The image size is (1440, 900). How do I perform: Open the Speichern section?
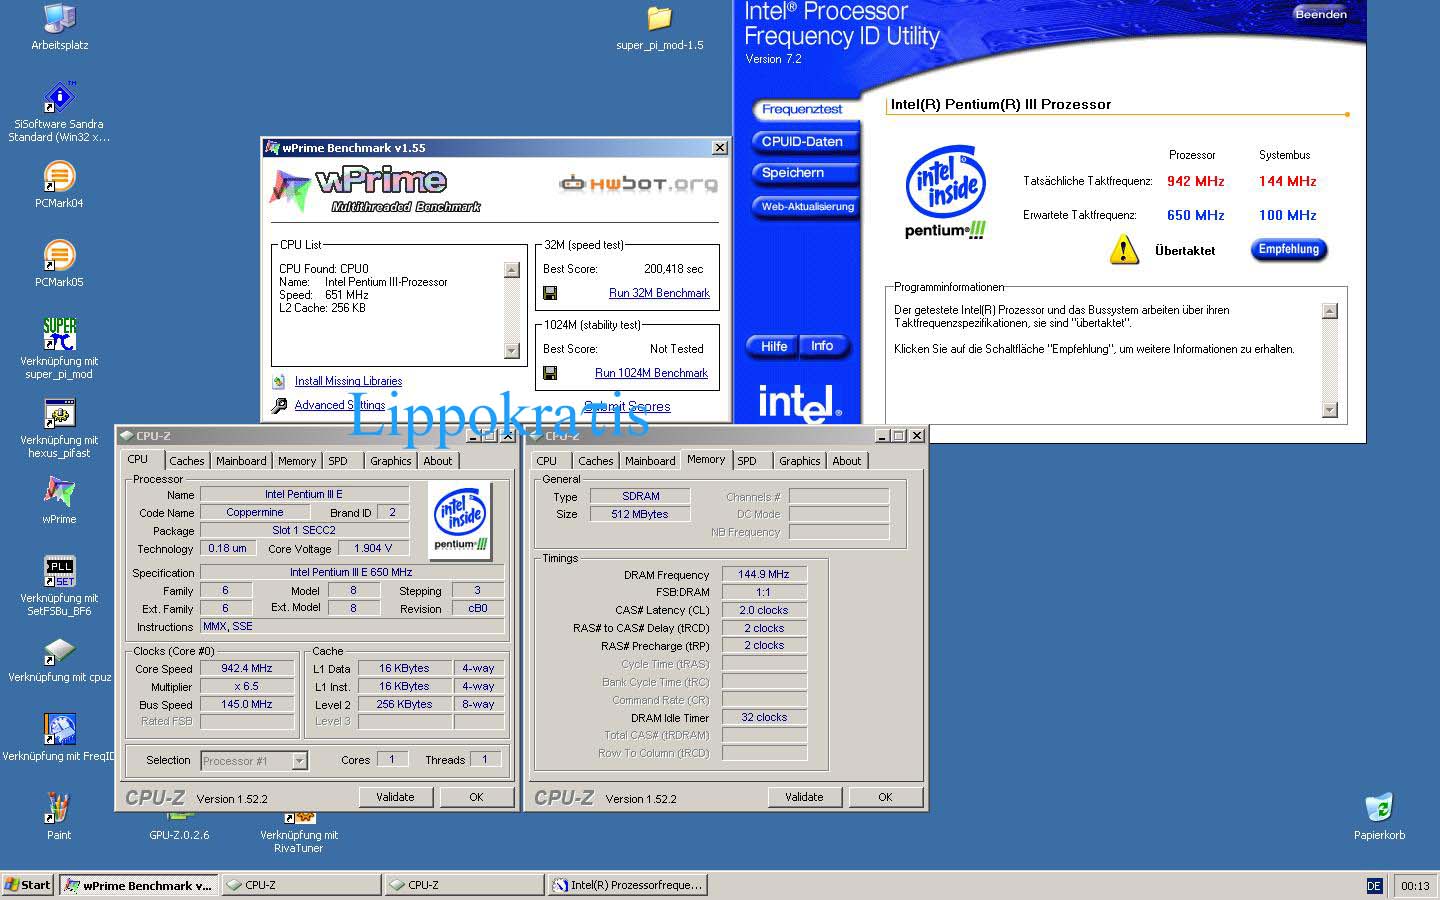(x=803, y=173)
